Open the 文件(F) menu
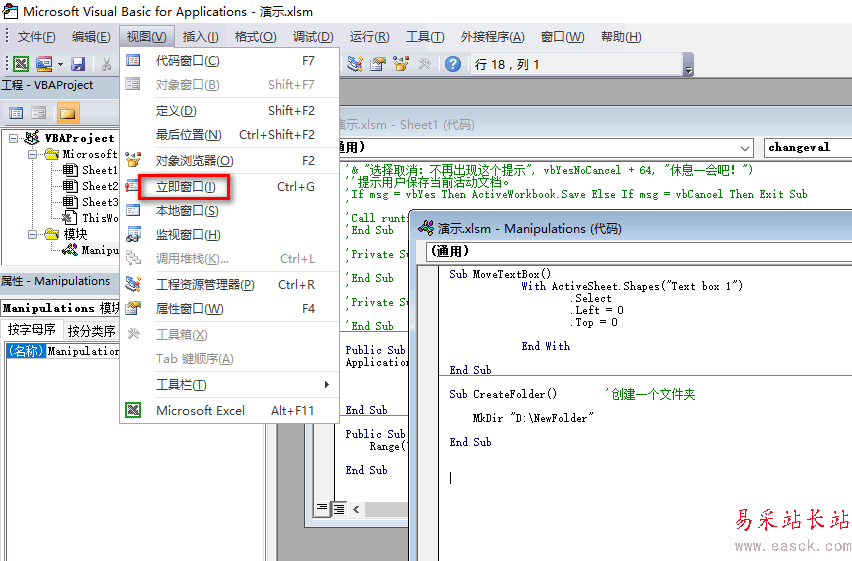852x561 pixels. [x=36, y=36]
